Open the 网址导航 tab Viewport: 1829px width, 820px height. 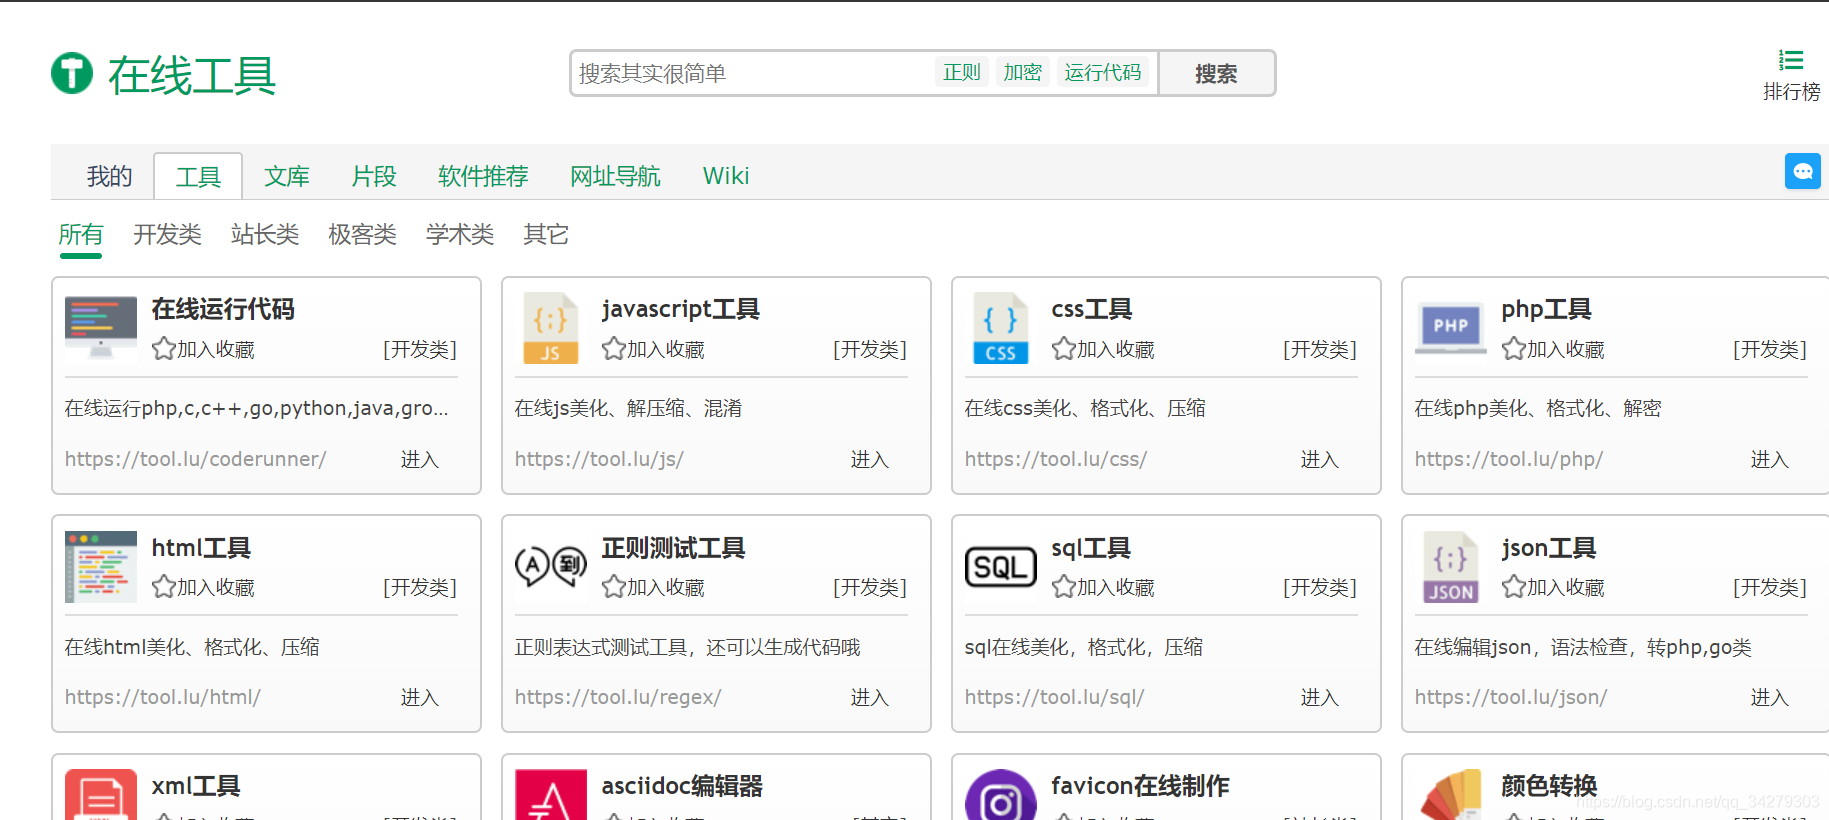point(615,176)
